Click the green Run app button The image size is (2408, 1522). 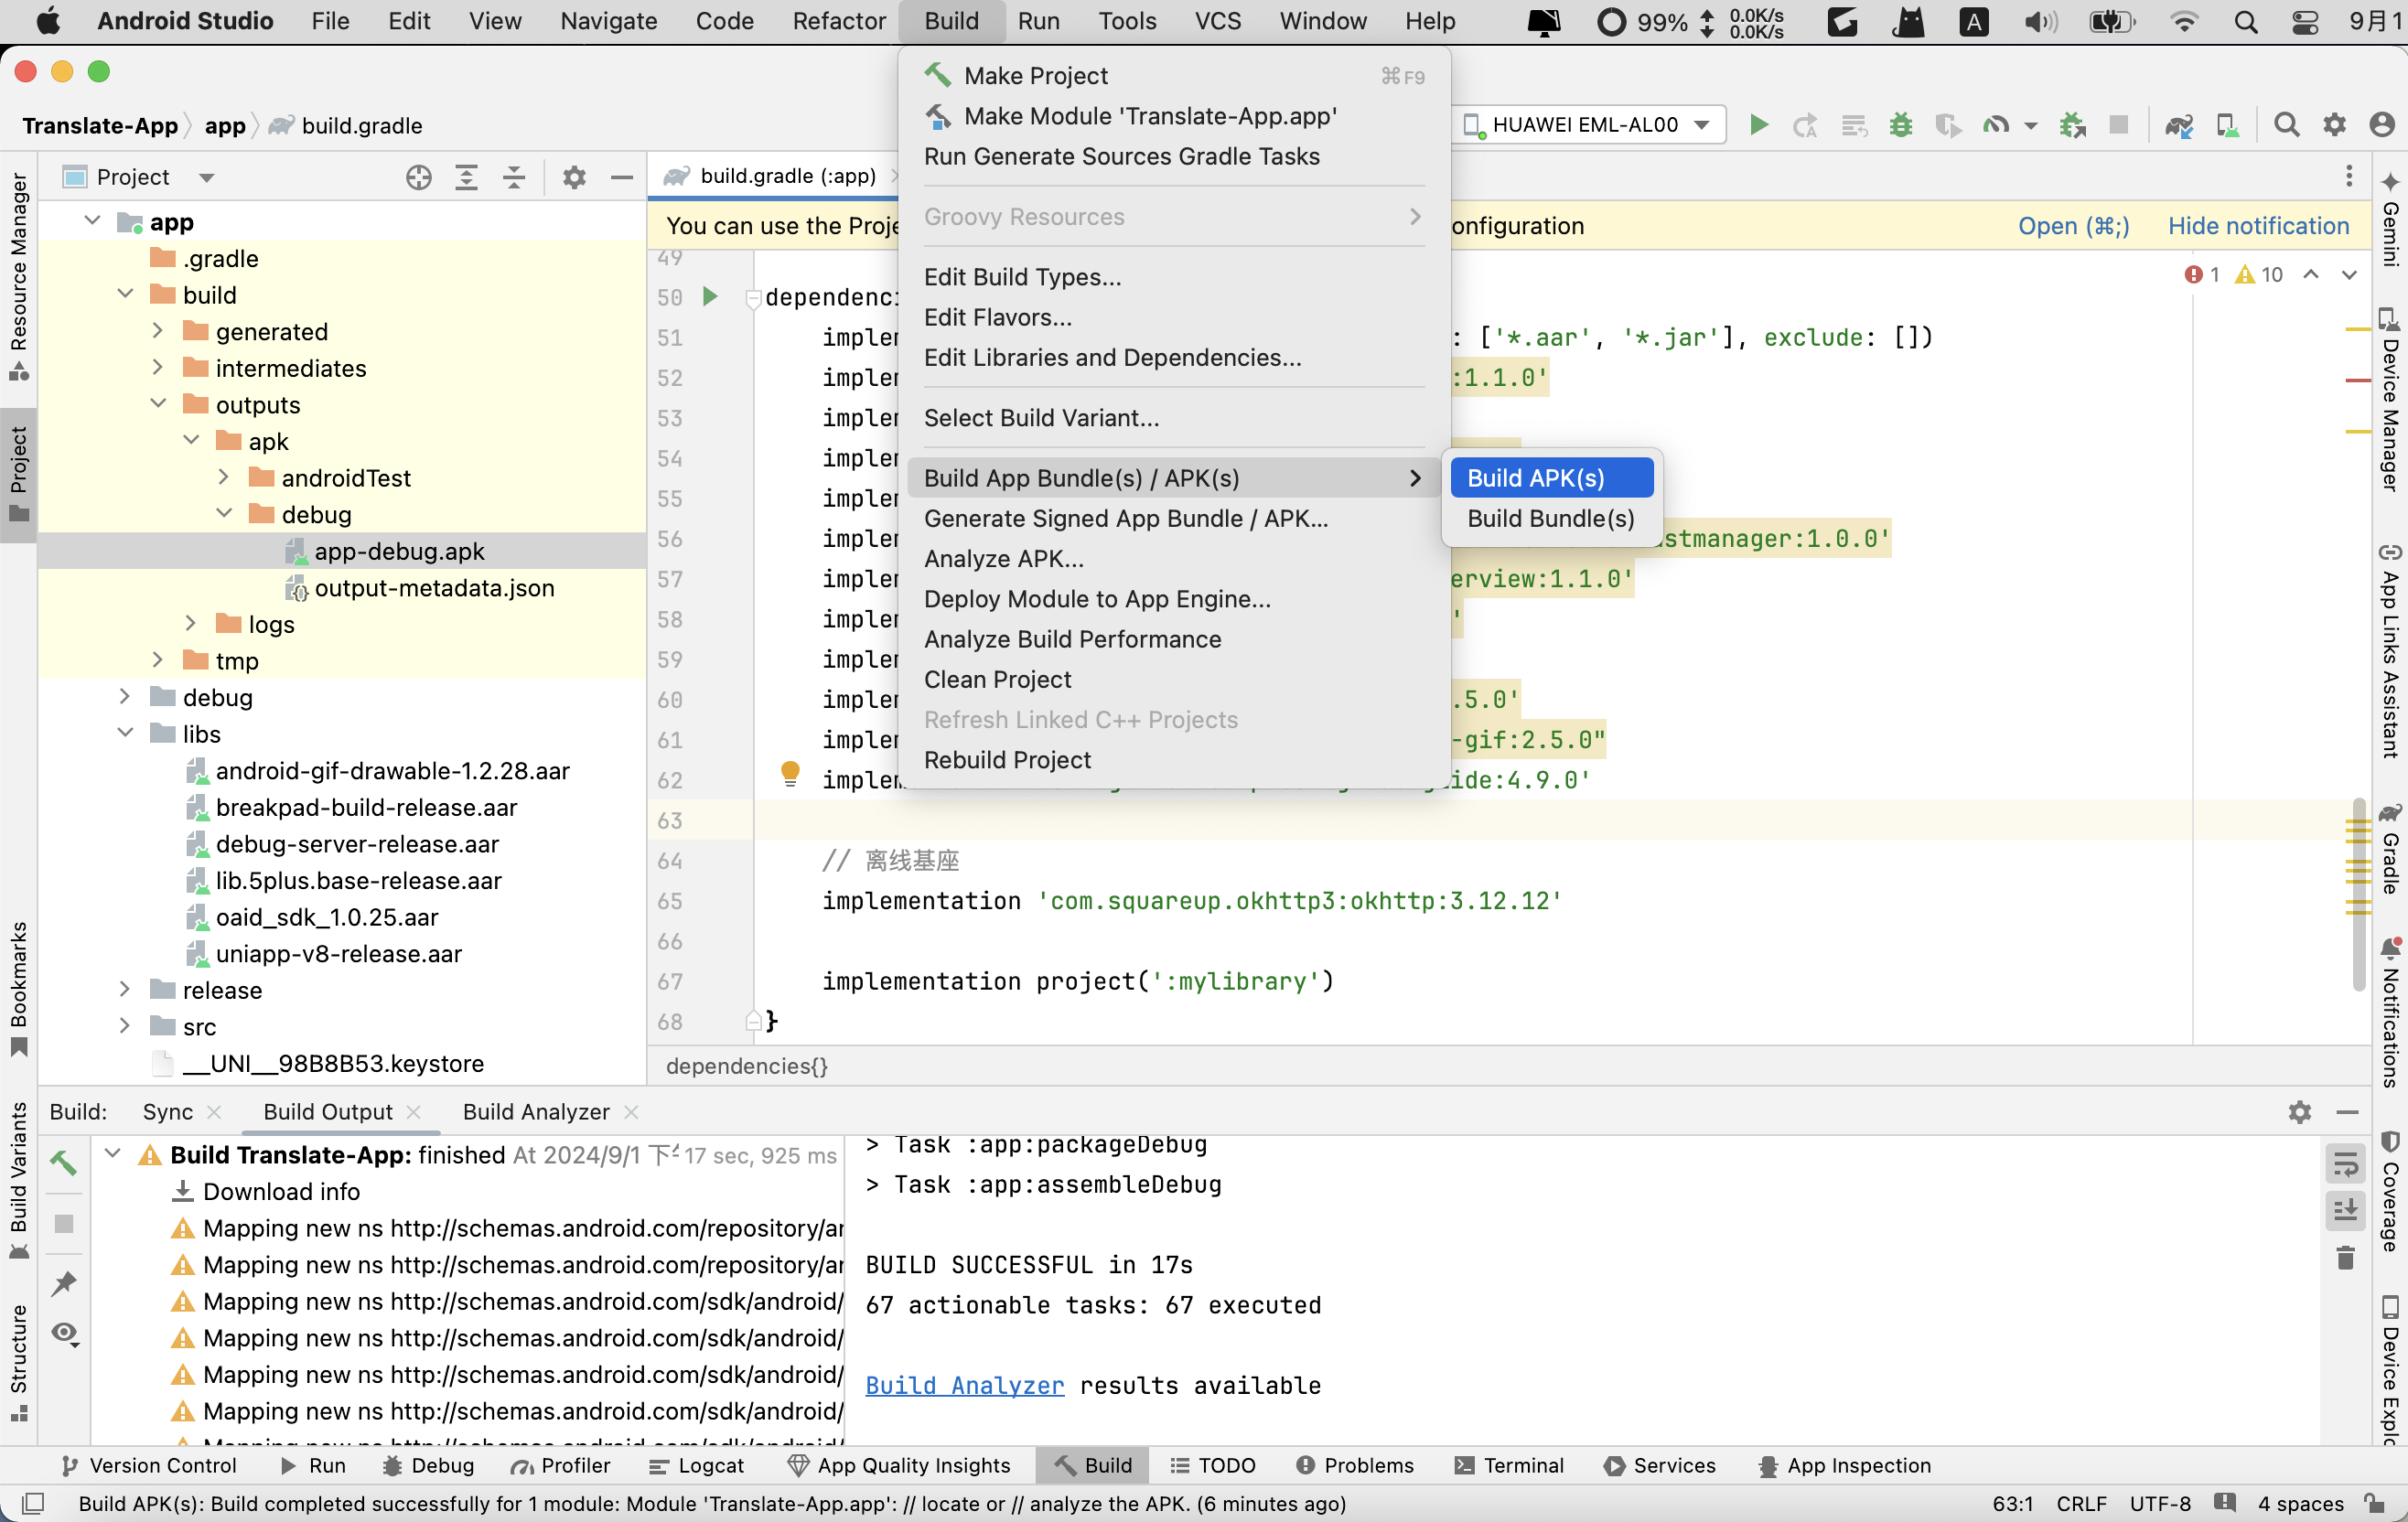click(x=1758, y=125)
